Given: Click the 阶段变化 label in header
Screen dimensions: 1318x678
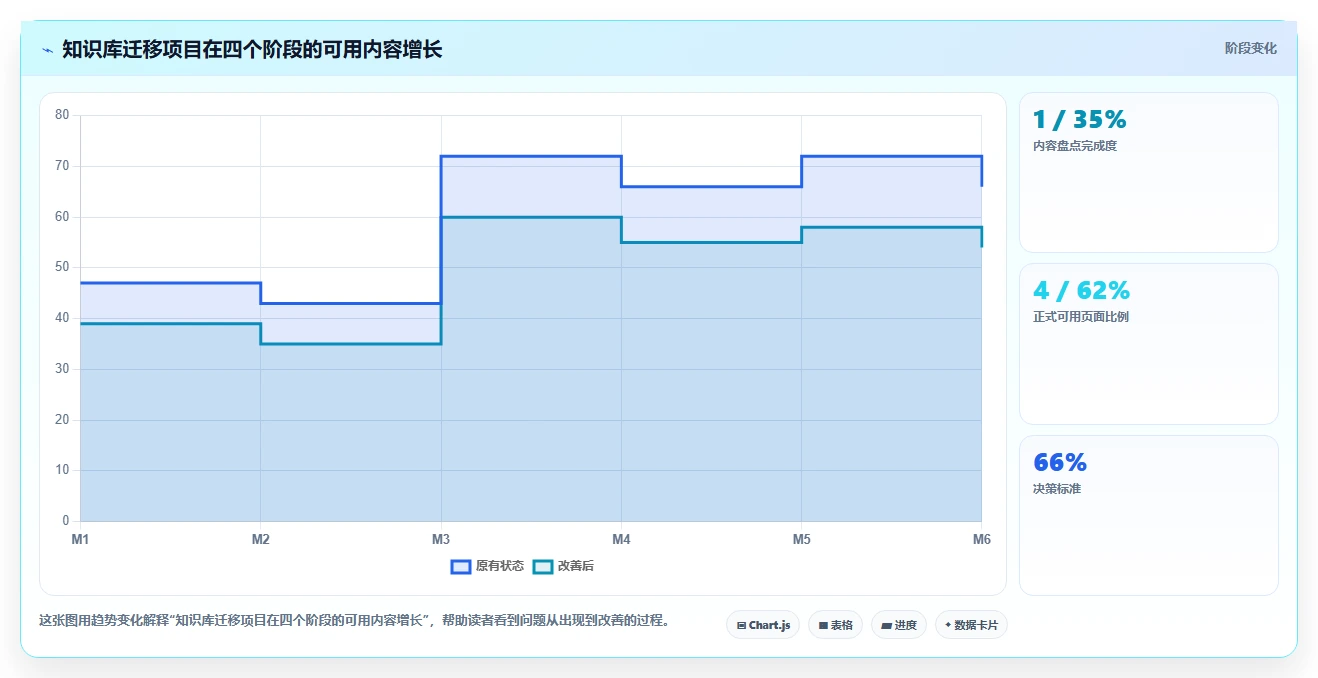Looking at the screenshot, I should point(1250,48).
